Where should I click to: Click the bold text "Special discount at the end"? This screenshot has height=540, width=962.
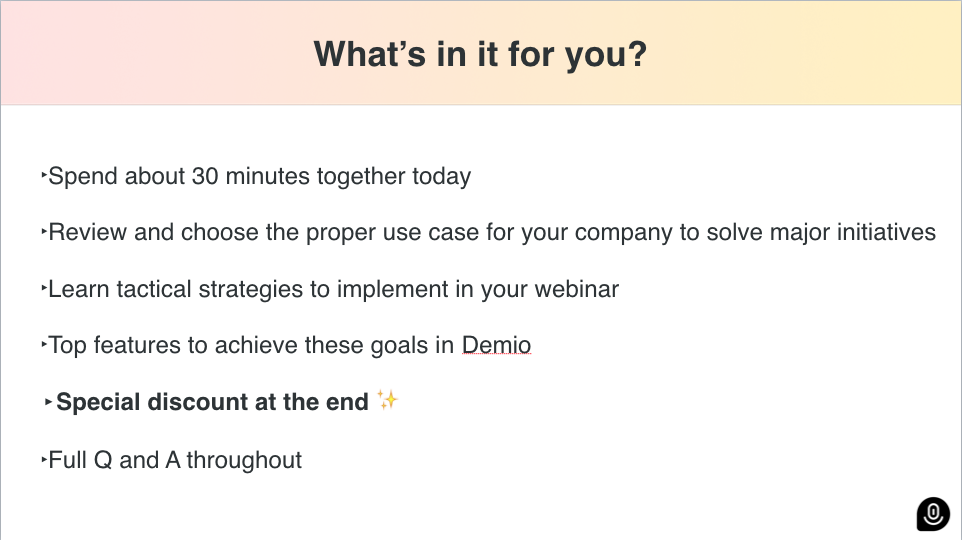click(212, 402)
